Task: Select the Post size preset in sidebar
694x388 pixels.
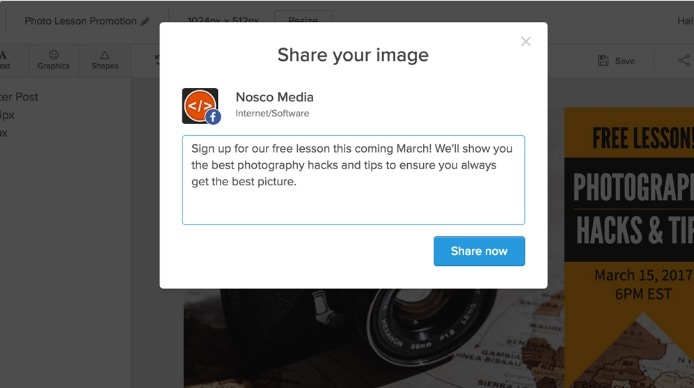Action: click(19, 97)
